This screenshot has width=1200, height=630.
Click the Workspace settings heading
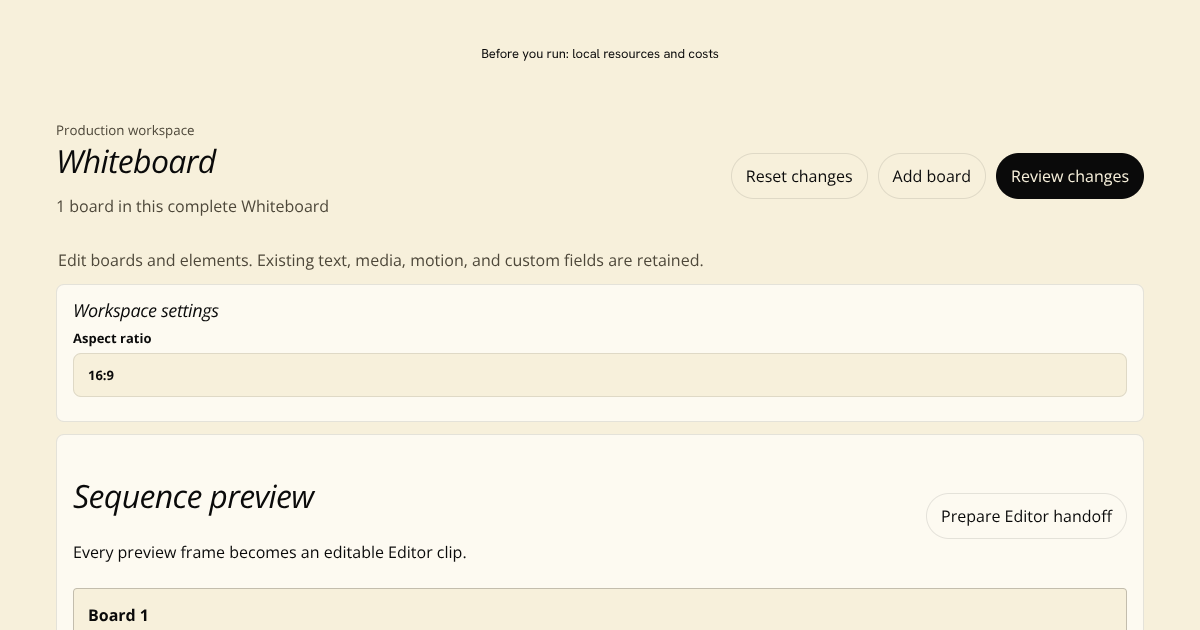pyautogui.click(x=146, y=311)
